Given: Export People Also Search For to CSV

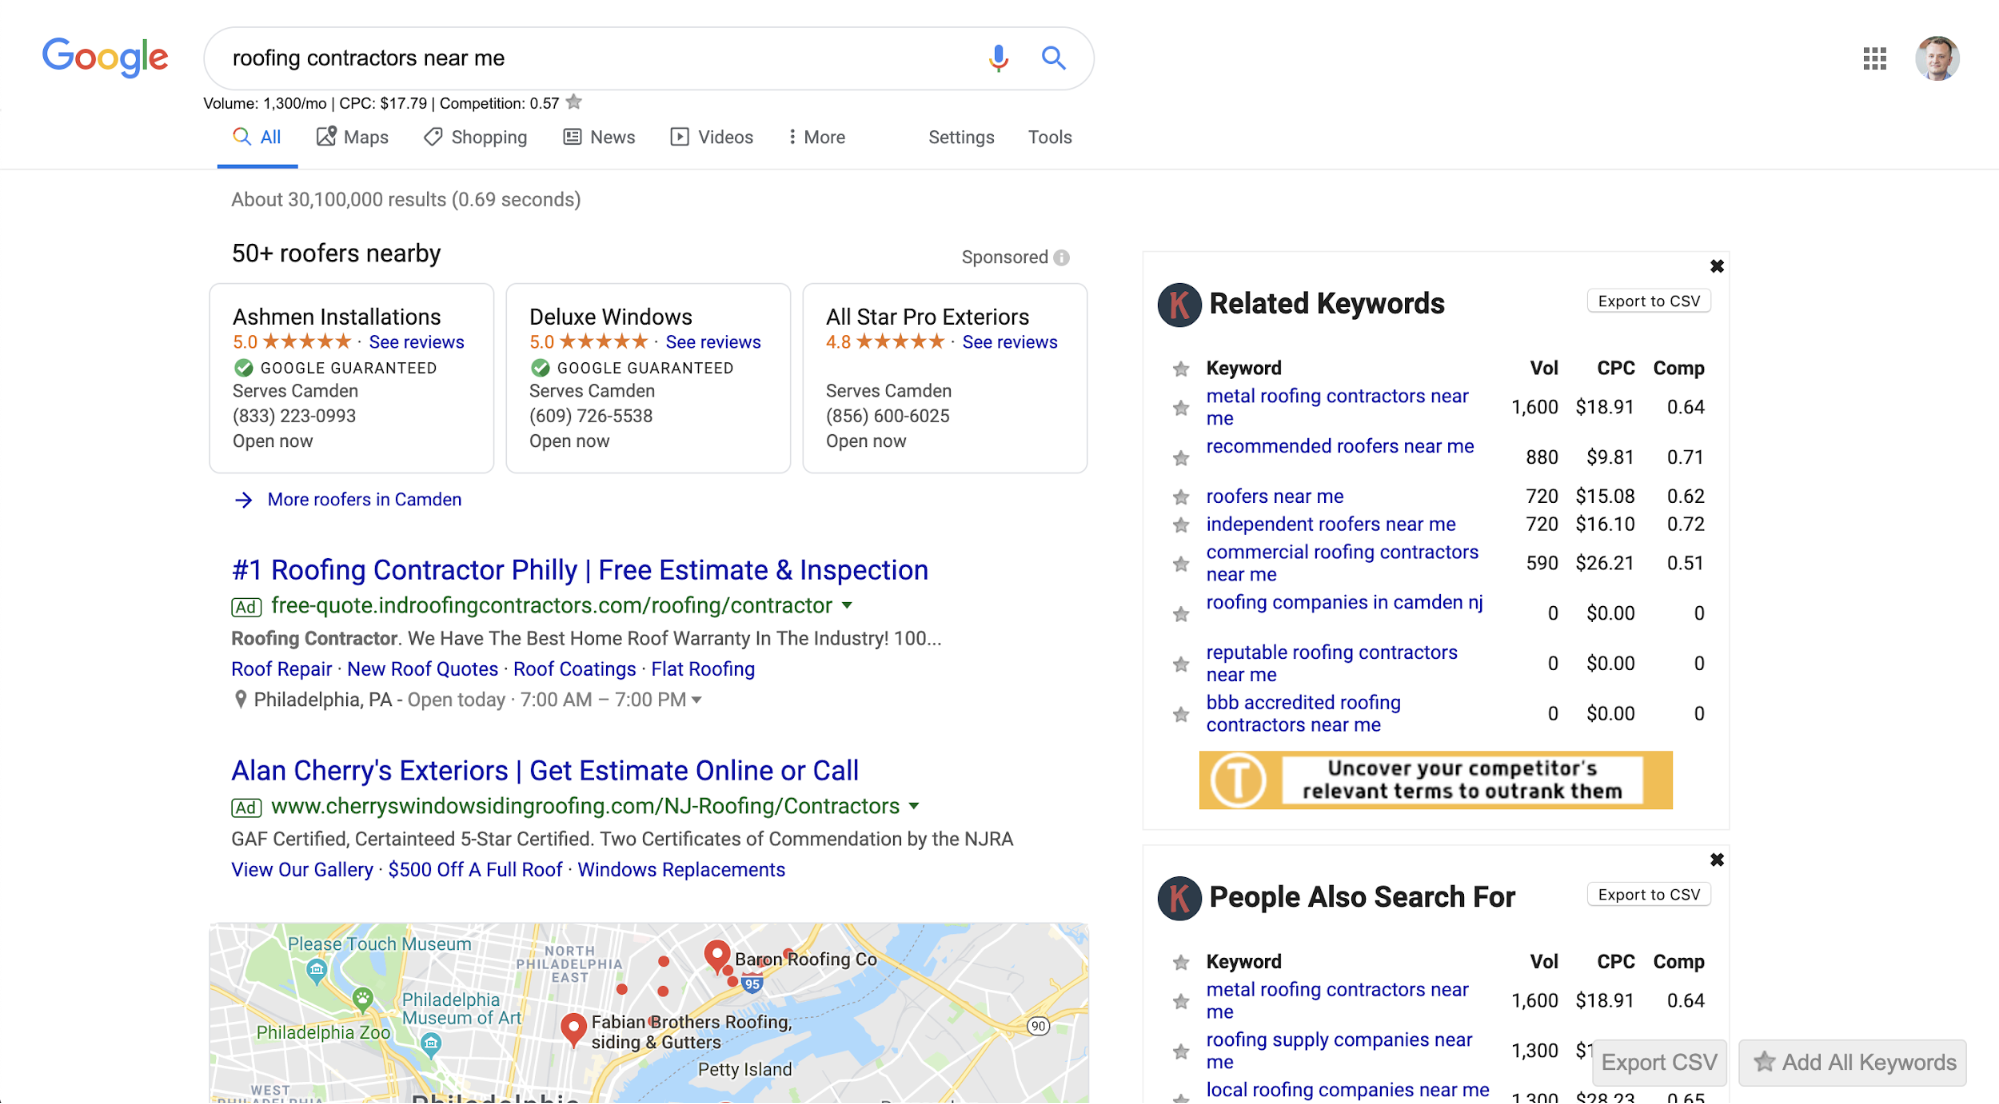Looking at the screenshot, I should click(x=1649, y=895).
